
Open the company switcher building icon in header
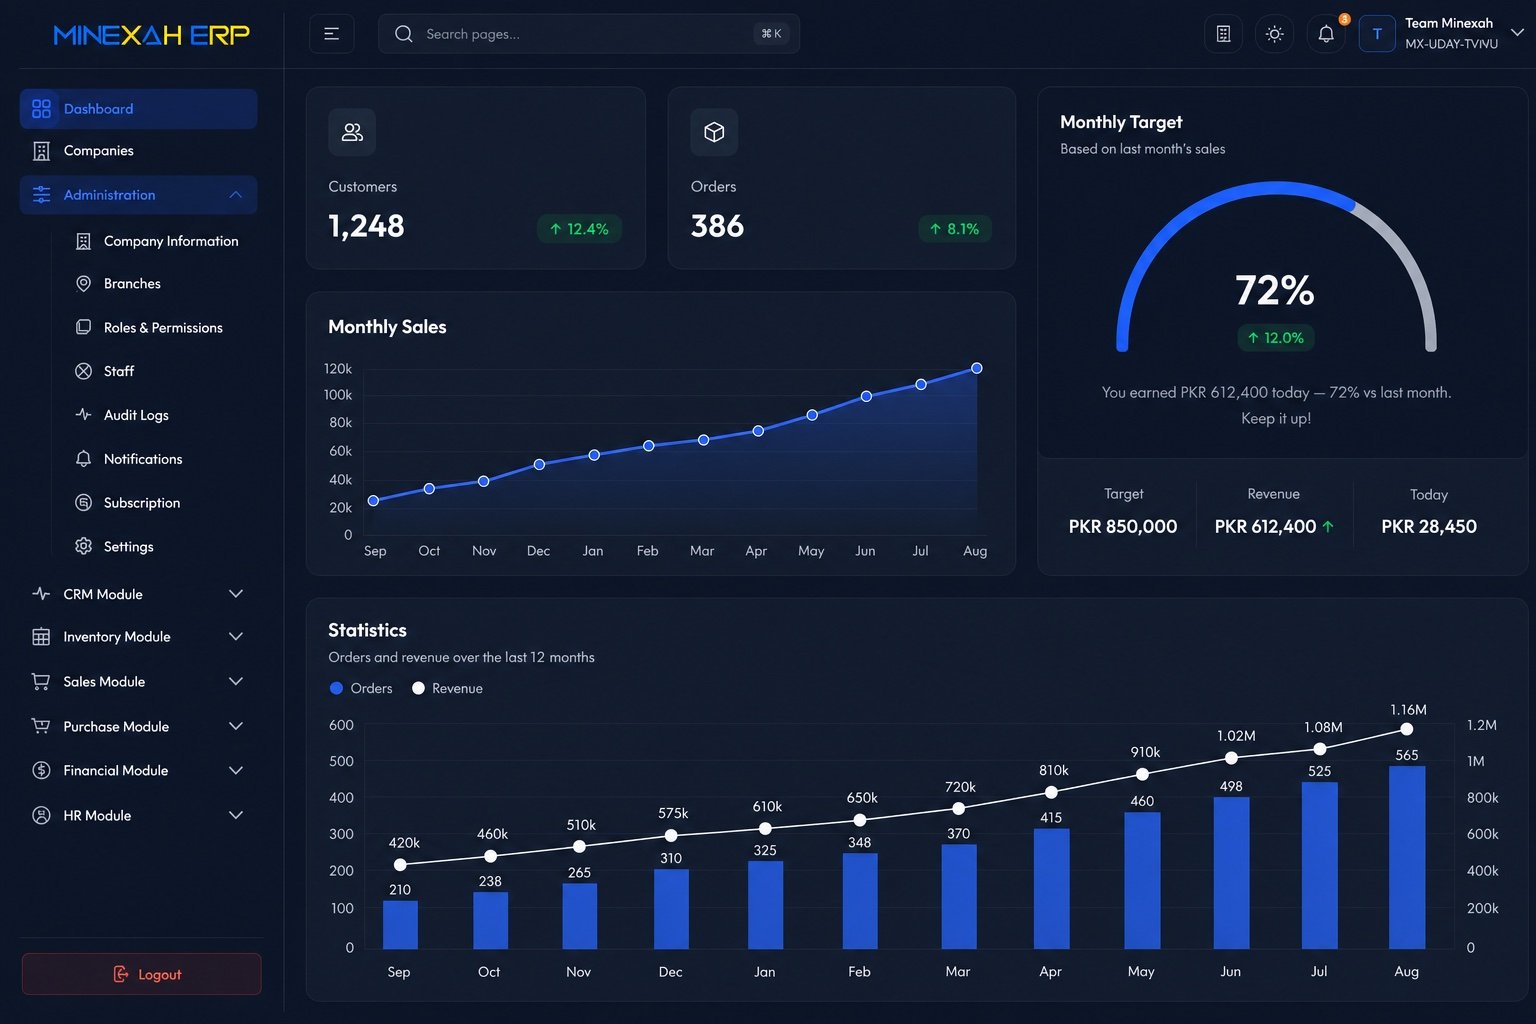point(1223,34)
